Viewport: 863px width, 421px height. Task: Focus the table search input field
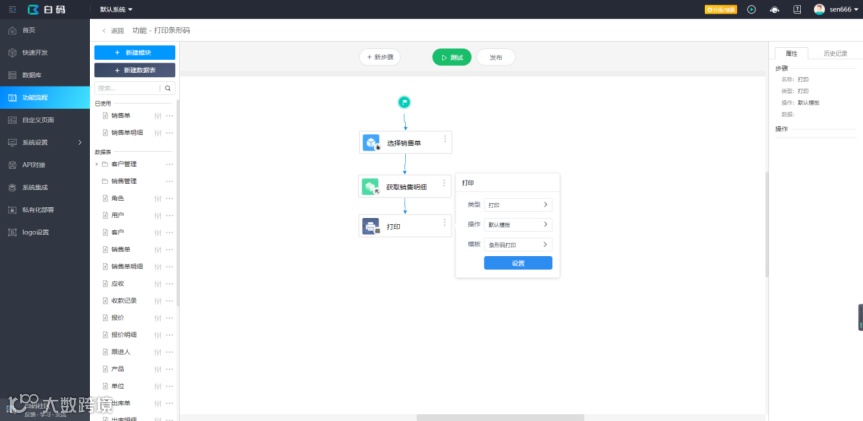point(127,88)
